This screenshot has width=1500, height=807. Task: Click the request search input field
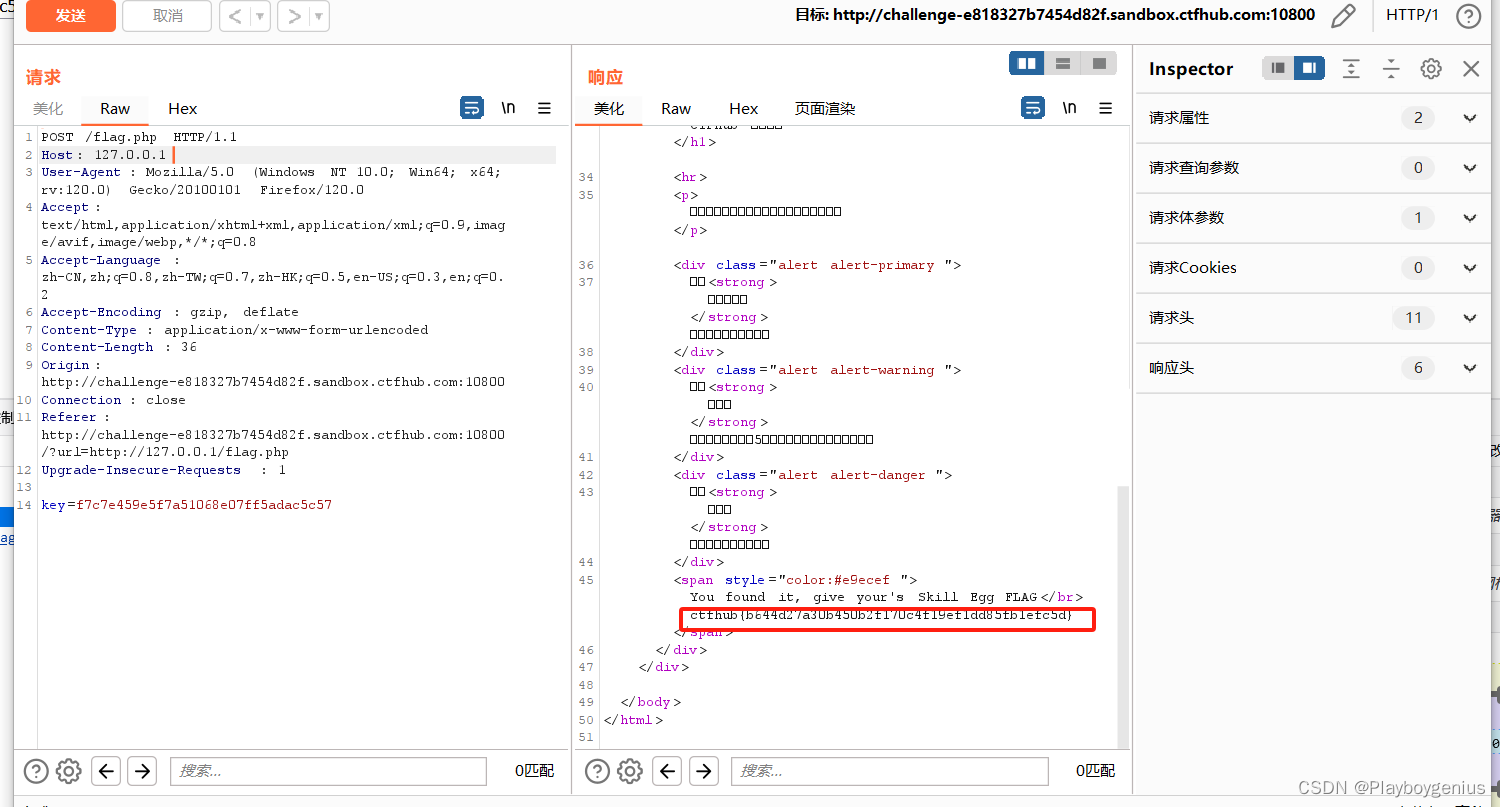pyautogui.click(x=328, y=771)
